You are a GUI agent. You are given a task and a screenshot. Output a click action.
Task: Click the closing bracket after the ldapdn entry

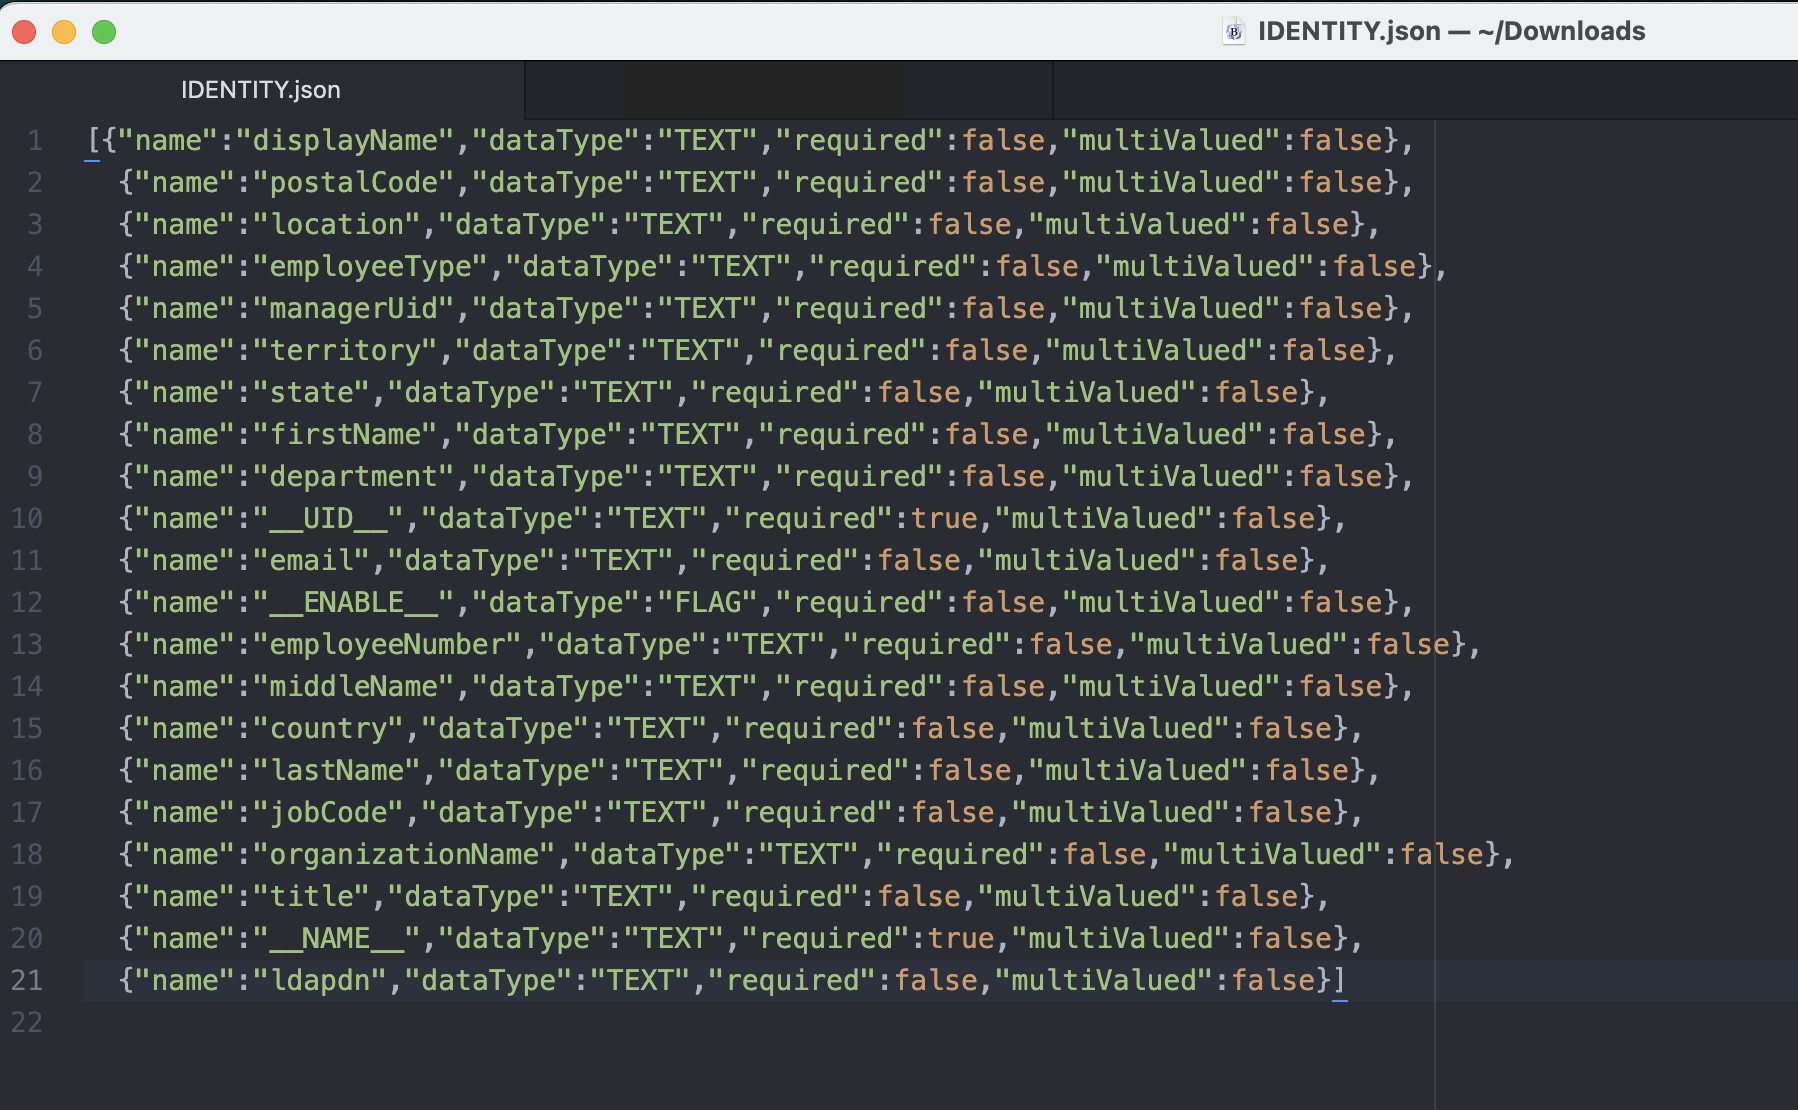tap(1340, 981)
